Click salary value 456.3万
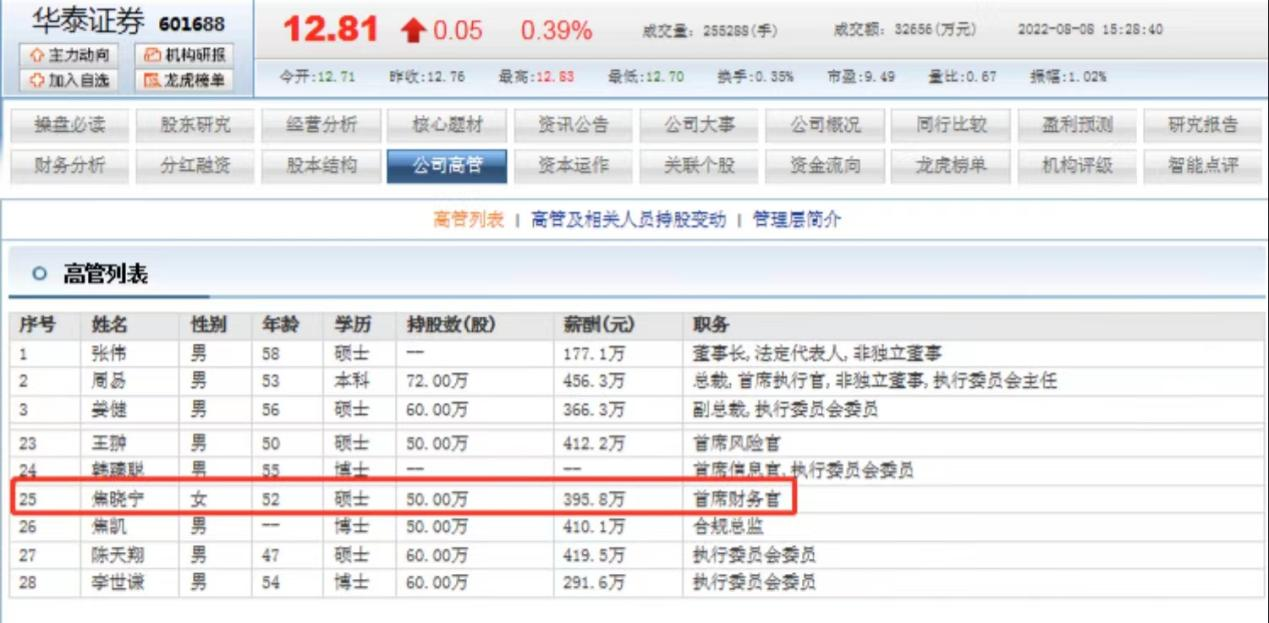The width and height of the screenshot is (1269, 623). pyautogui.click(x=594, y=381)
